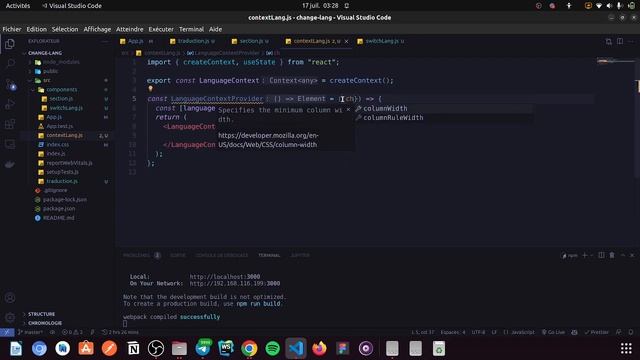Viewport: 640px width, 360px height.
Task: Open editor More Actions ellipsis
Action: pyautogui.click(x=631, y=41)
